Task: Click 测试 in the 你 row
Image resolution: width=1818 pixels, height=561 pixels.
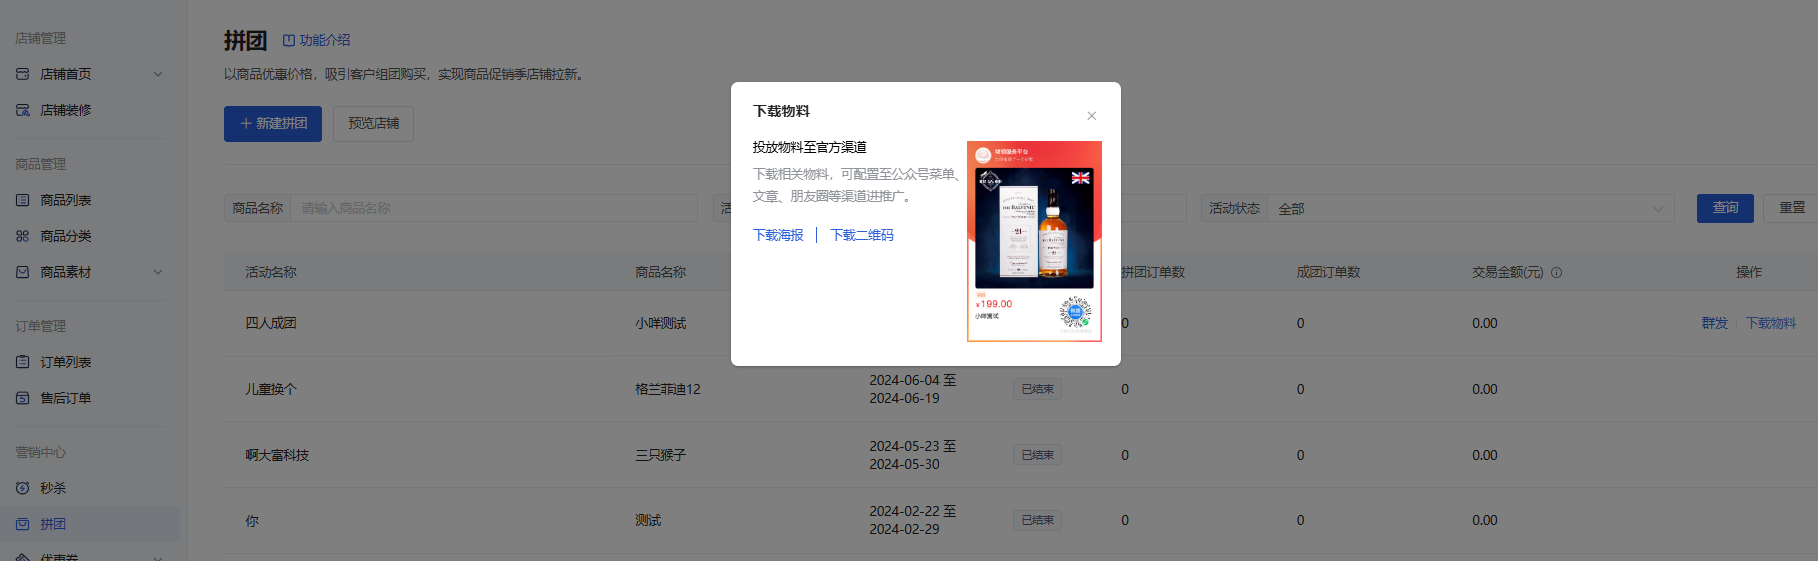Action: coord(647,520)
